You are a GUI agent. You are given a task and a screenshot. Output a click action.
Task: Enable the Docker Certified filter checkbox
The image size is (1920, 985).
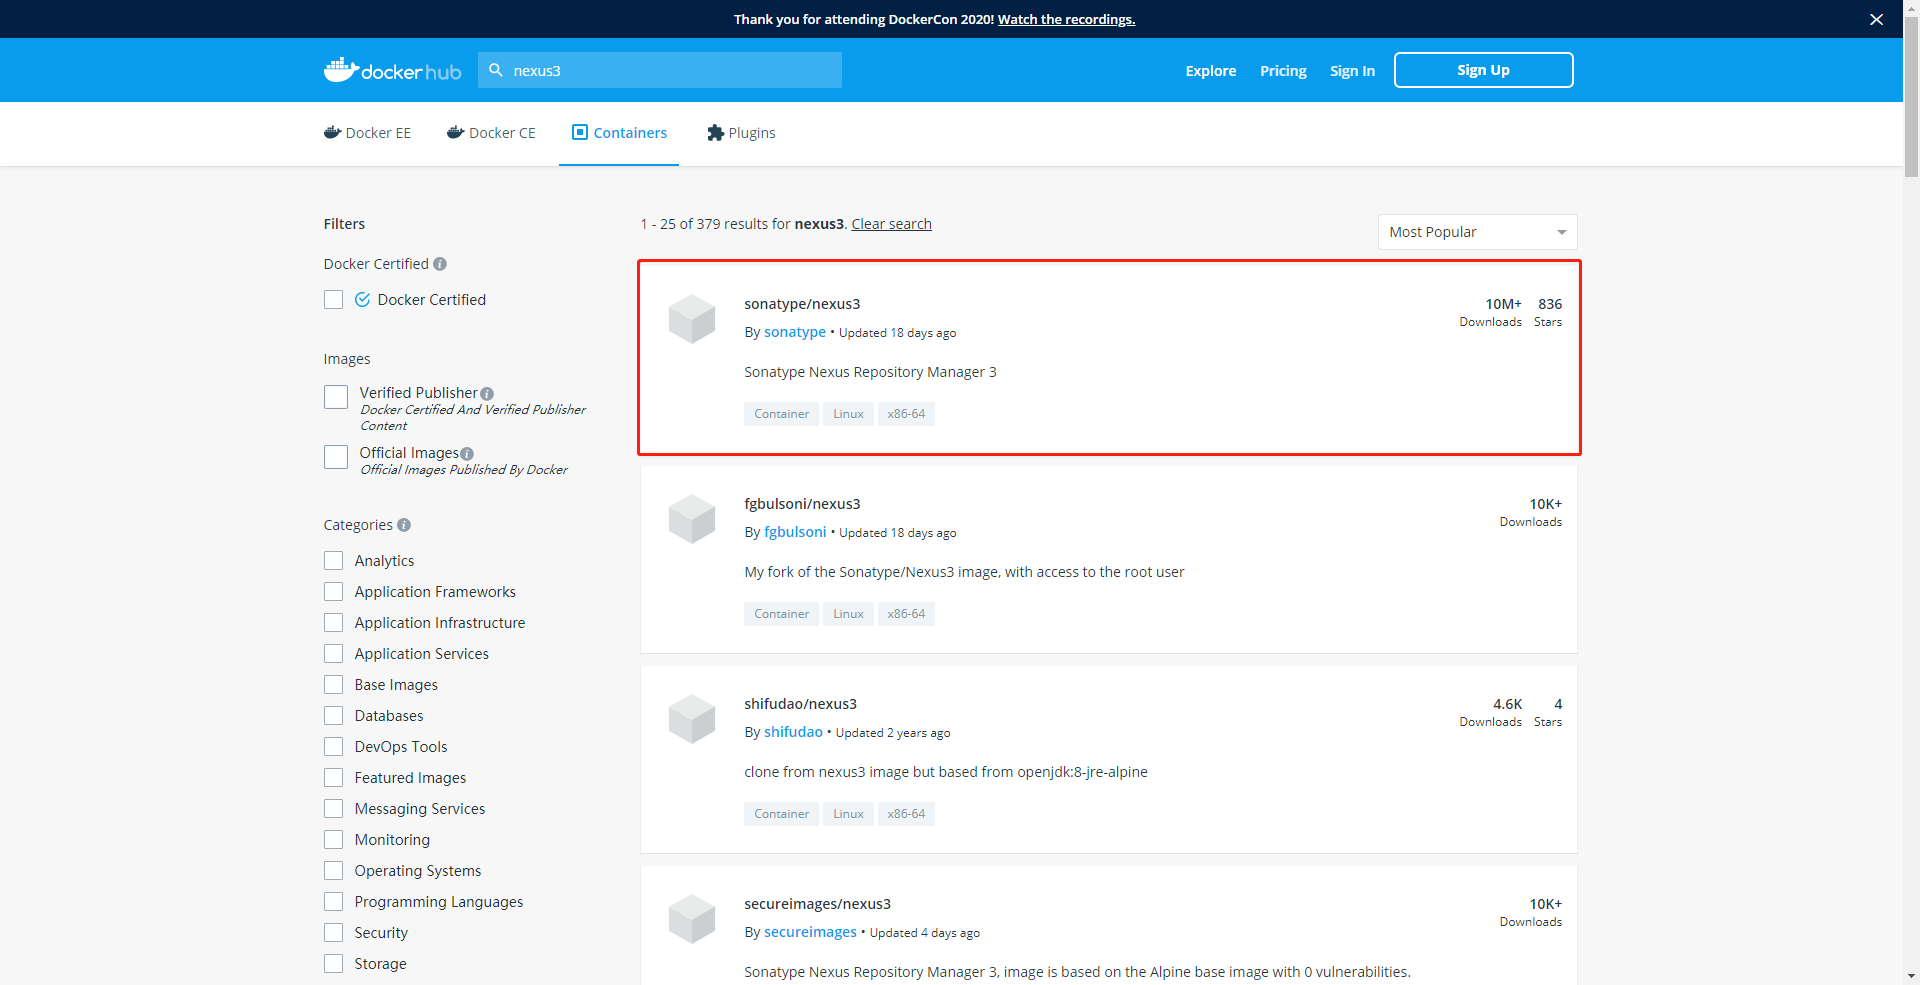click(334, 300)
